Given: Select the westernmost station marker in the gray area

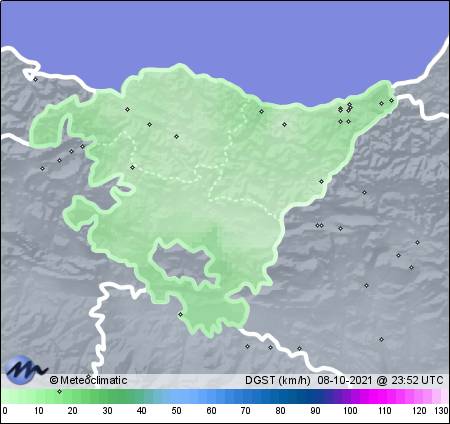Looking at the screenshot, I should [x=42, y=168].
